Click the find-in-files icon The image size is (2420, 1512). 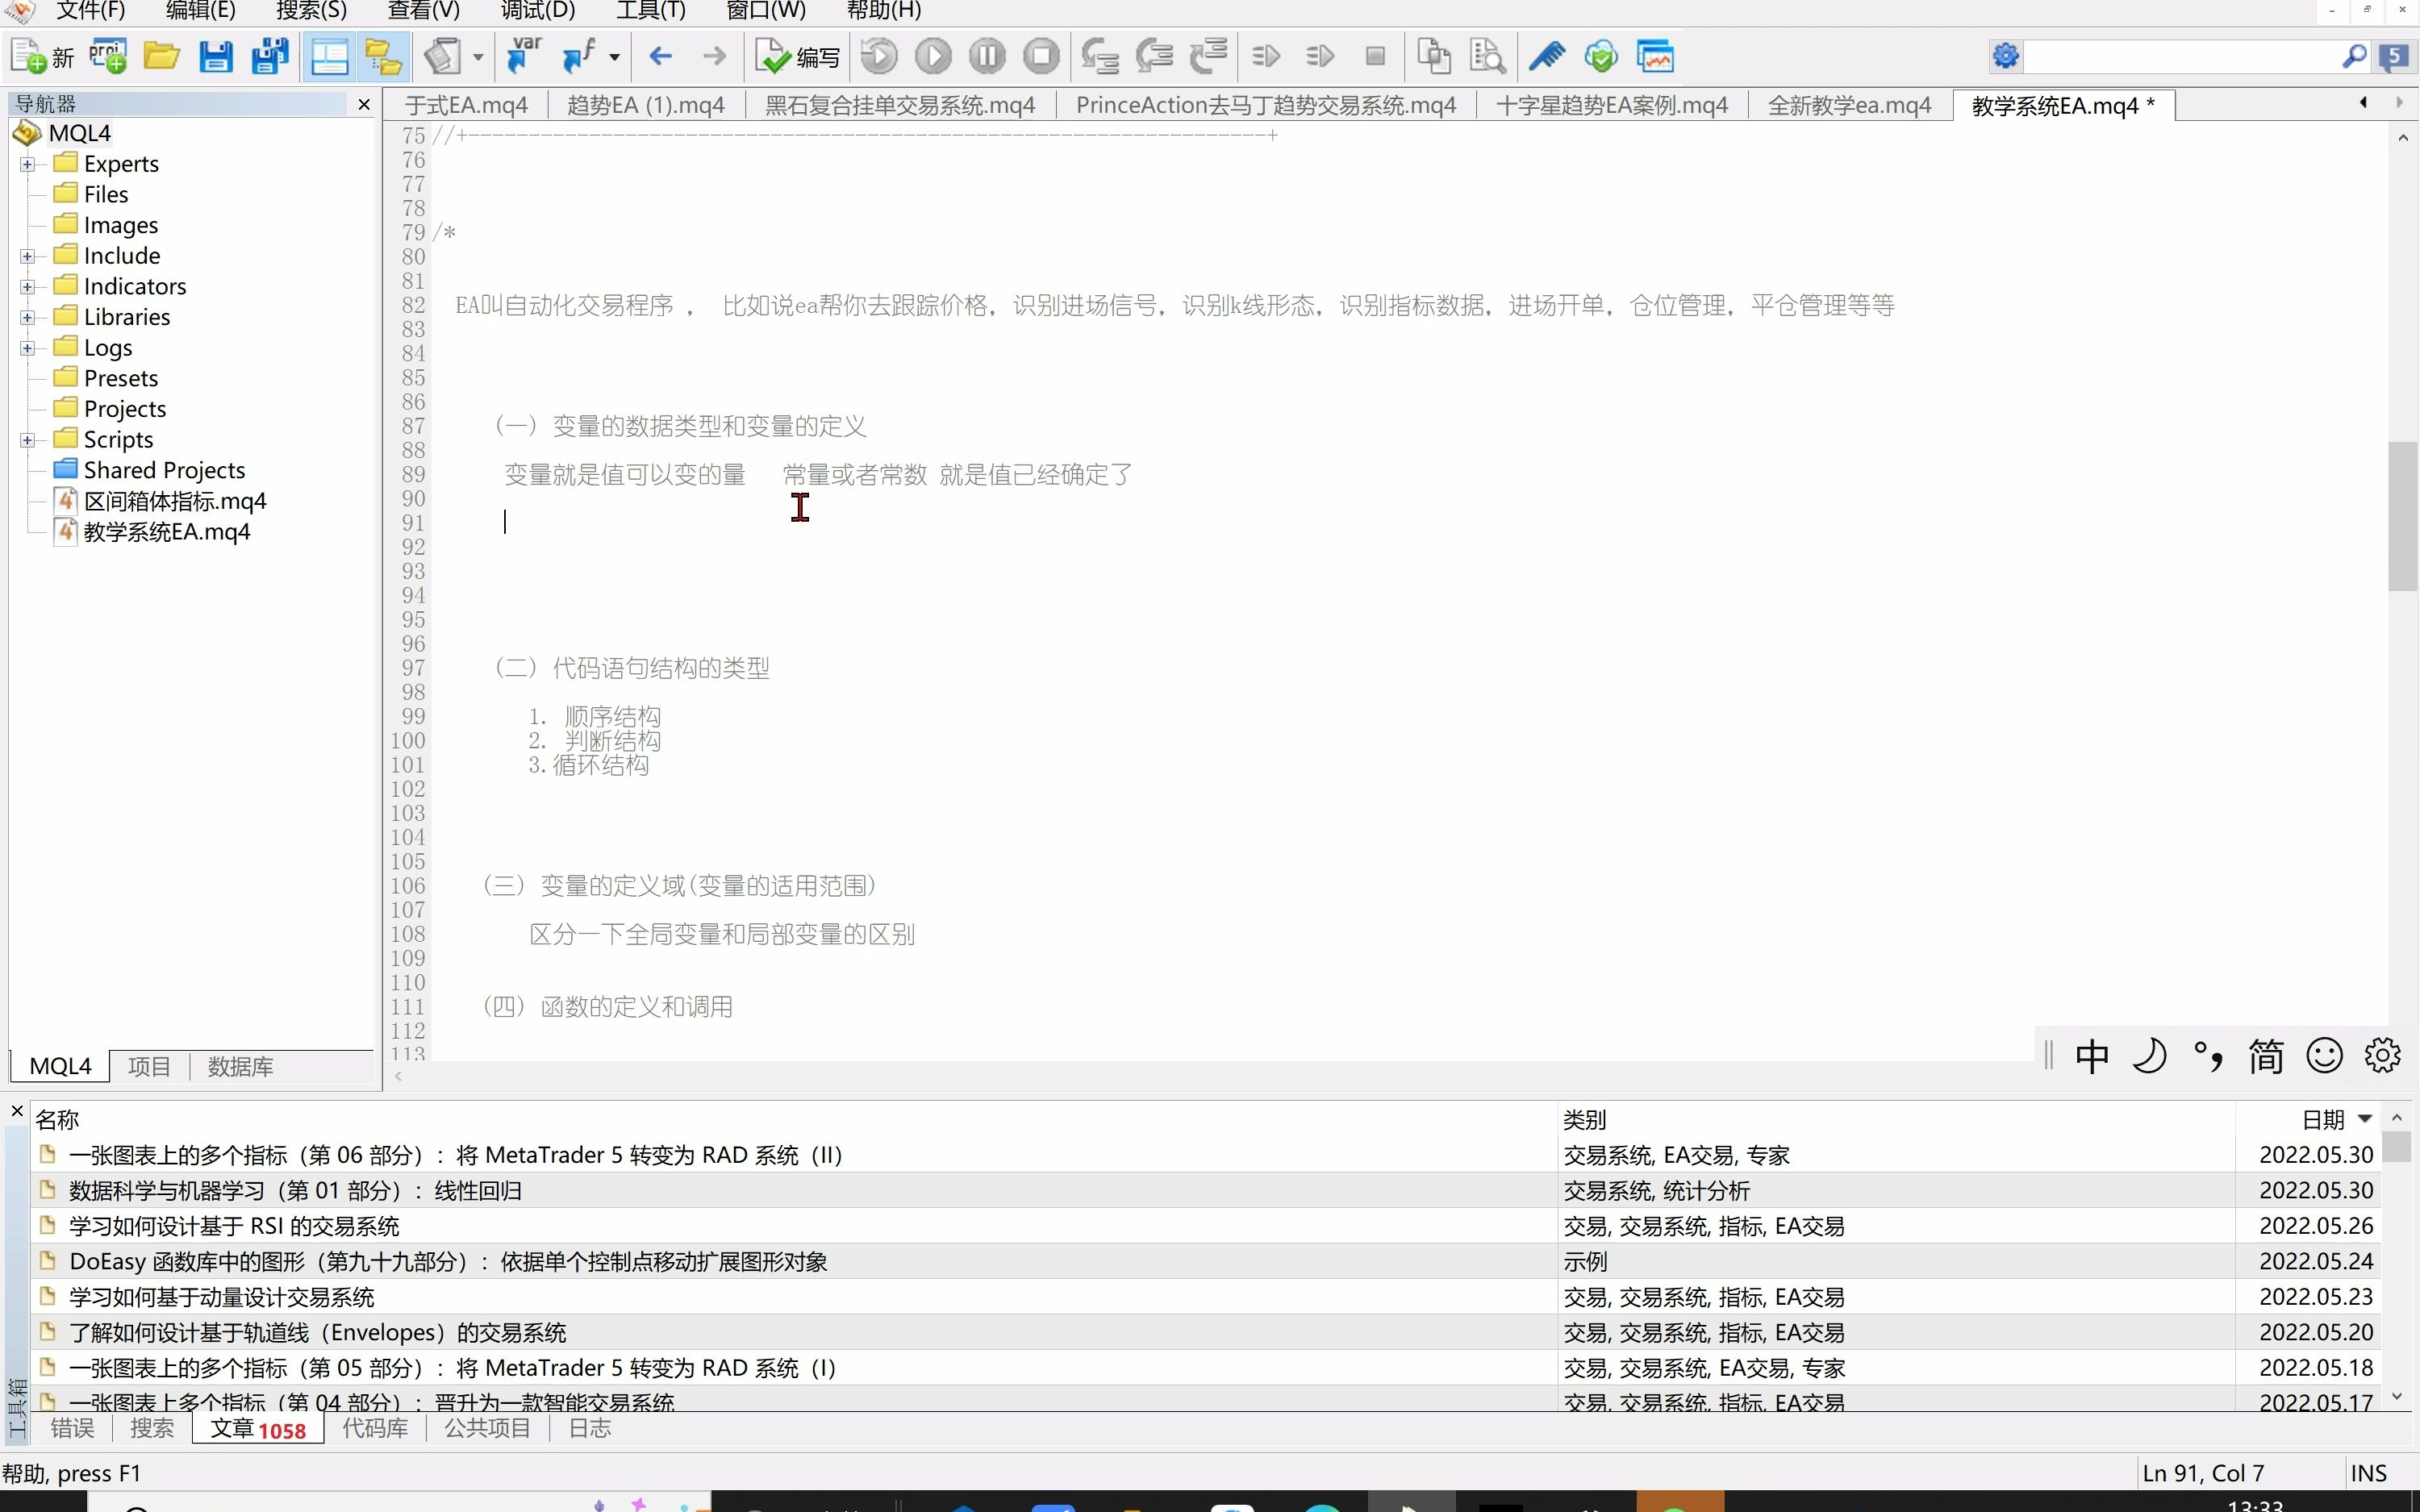pos(1487,57)
